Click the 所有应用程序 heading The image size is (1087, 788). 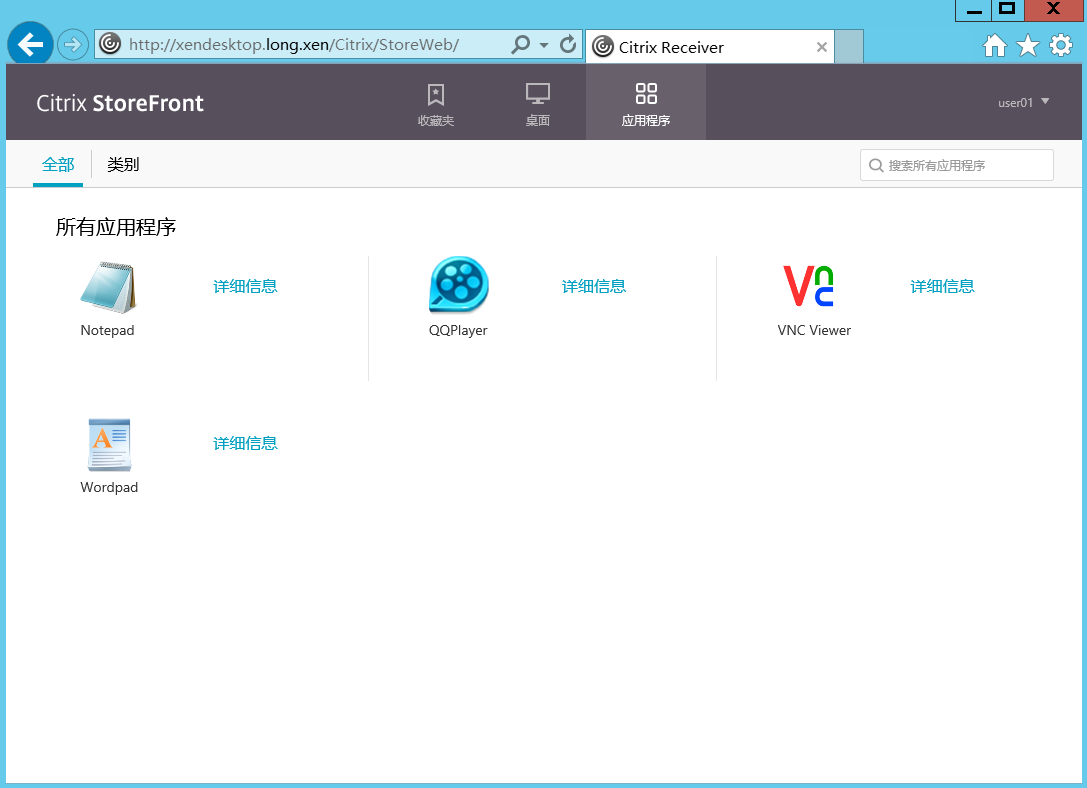[x=116, y=227]
